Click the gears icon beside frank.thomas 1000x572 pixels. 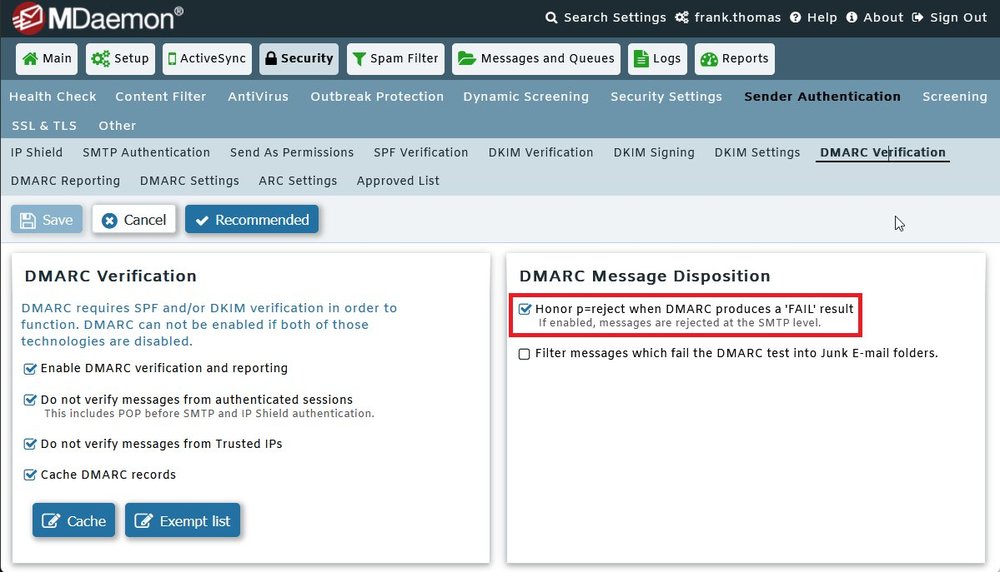(x=682, y=18)
